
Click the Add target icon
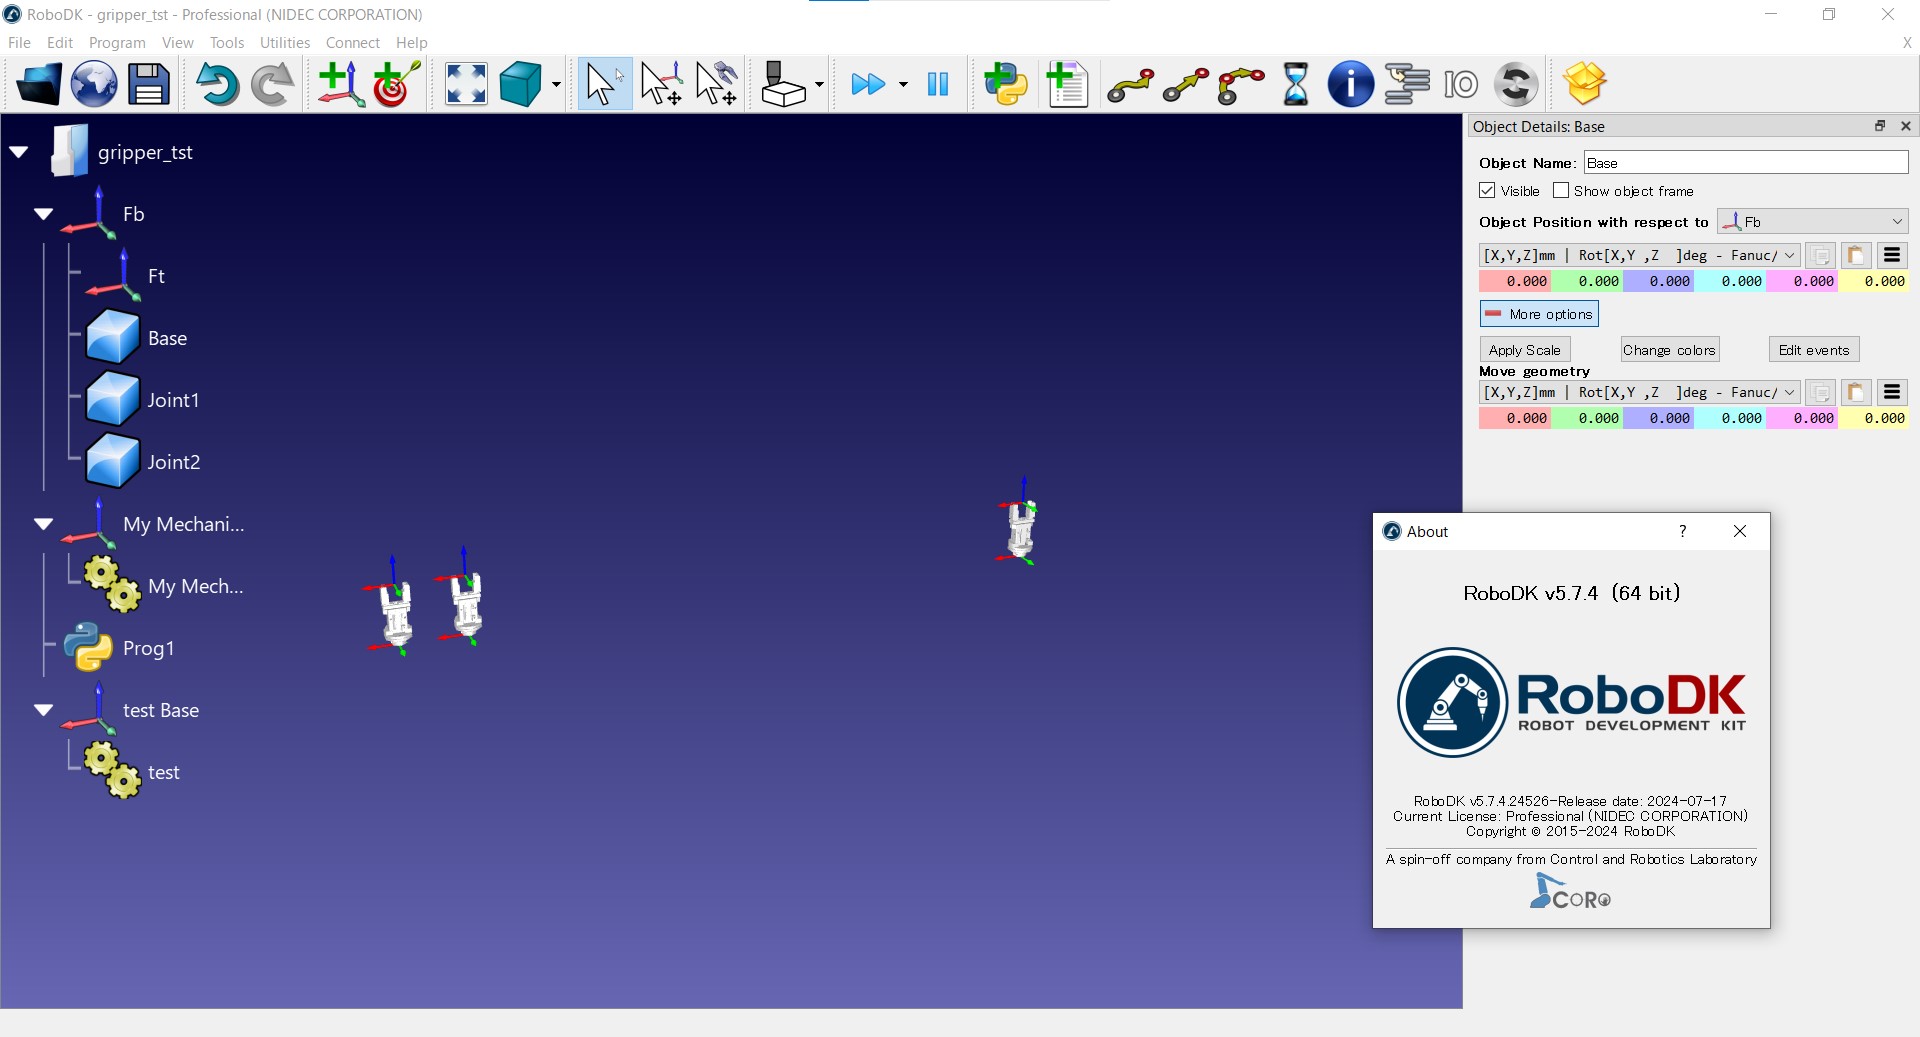point(396,85)
